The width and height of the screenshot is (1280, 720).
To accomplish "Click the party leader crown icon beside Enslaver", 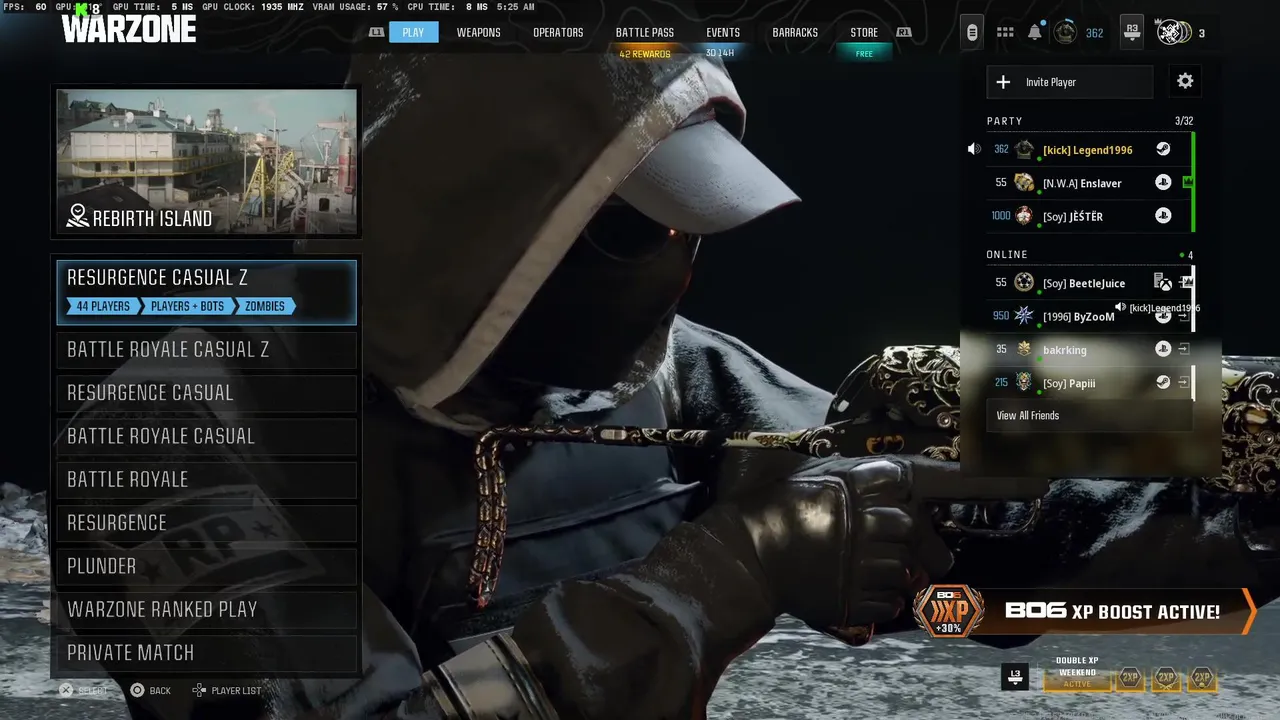I will pos(1188,182).
